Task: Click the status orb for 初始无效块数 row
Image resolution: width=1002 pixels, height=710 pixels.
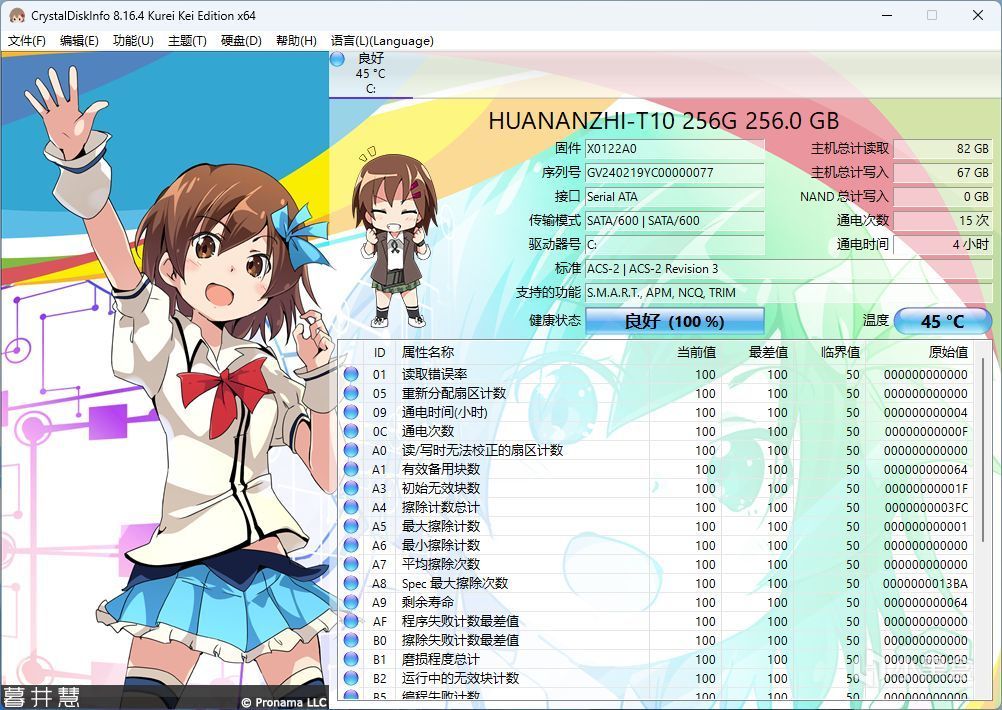Action: (351, 488)
